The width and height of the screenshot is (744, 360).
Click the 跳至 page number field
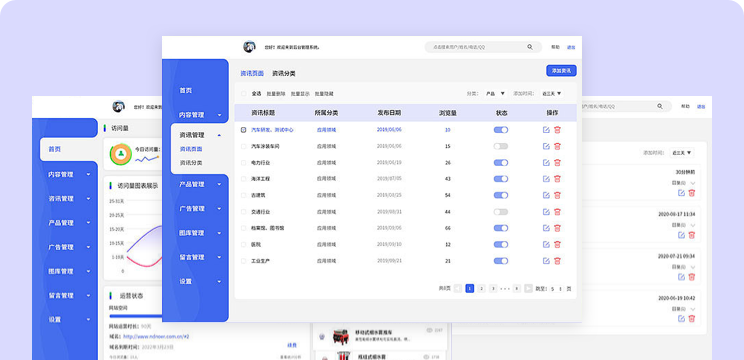coord(557,288)
